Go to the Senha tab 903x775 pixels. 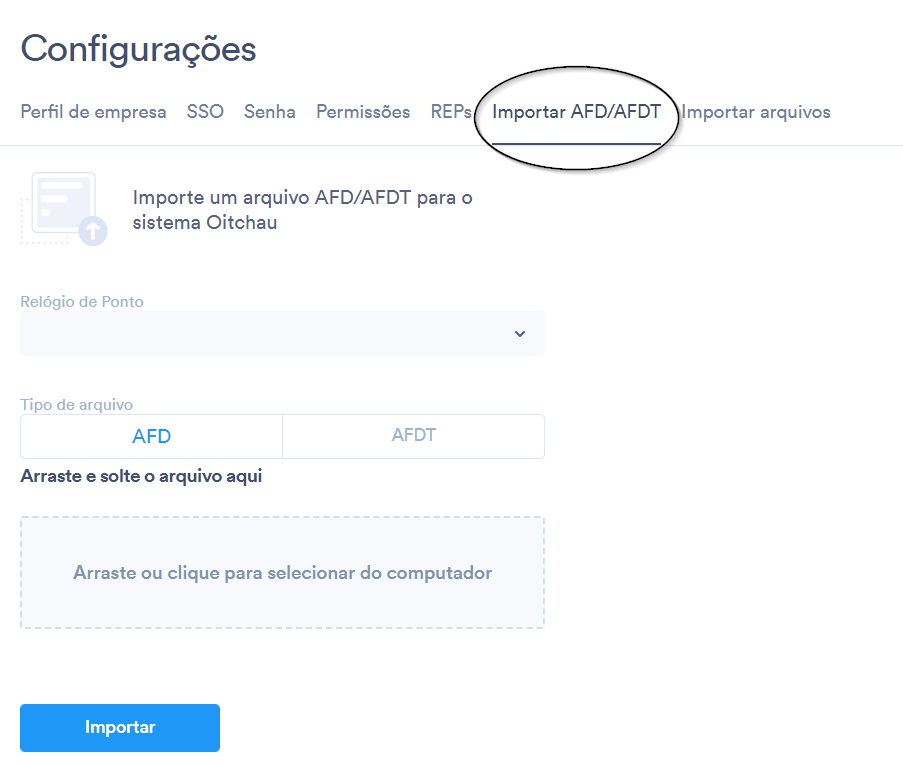(270, 112)
